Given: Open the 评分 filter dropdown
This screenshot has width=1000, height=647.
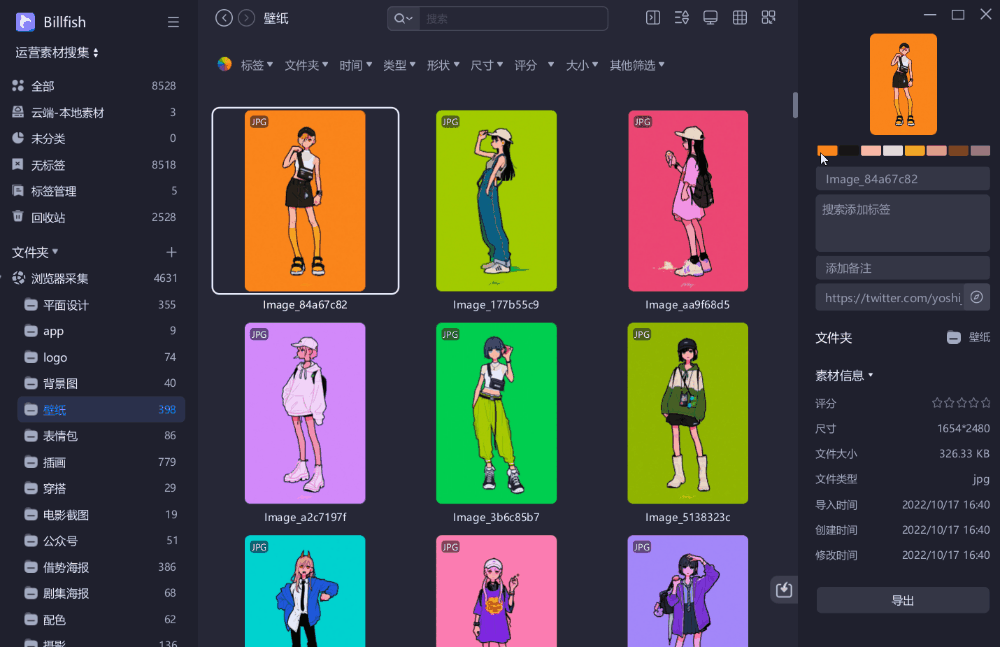Looking at the screenshot, I should [x=534, y=65].
